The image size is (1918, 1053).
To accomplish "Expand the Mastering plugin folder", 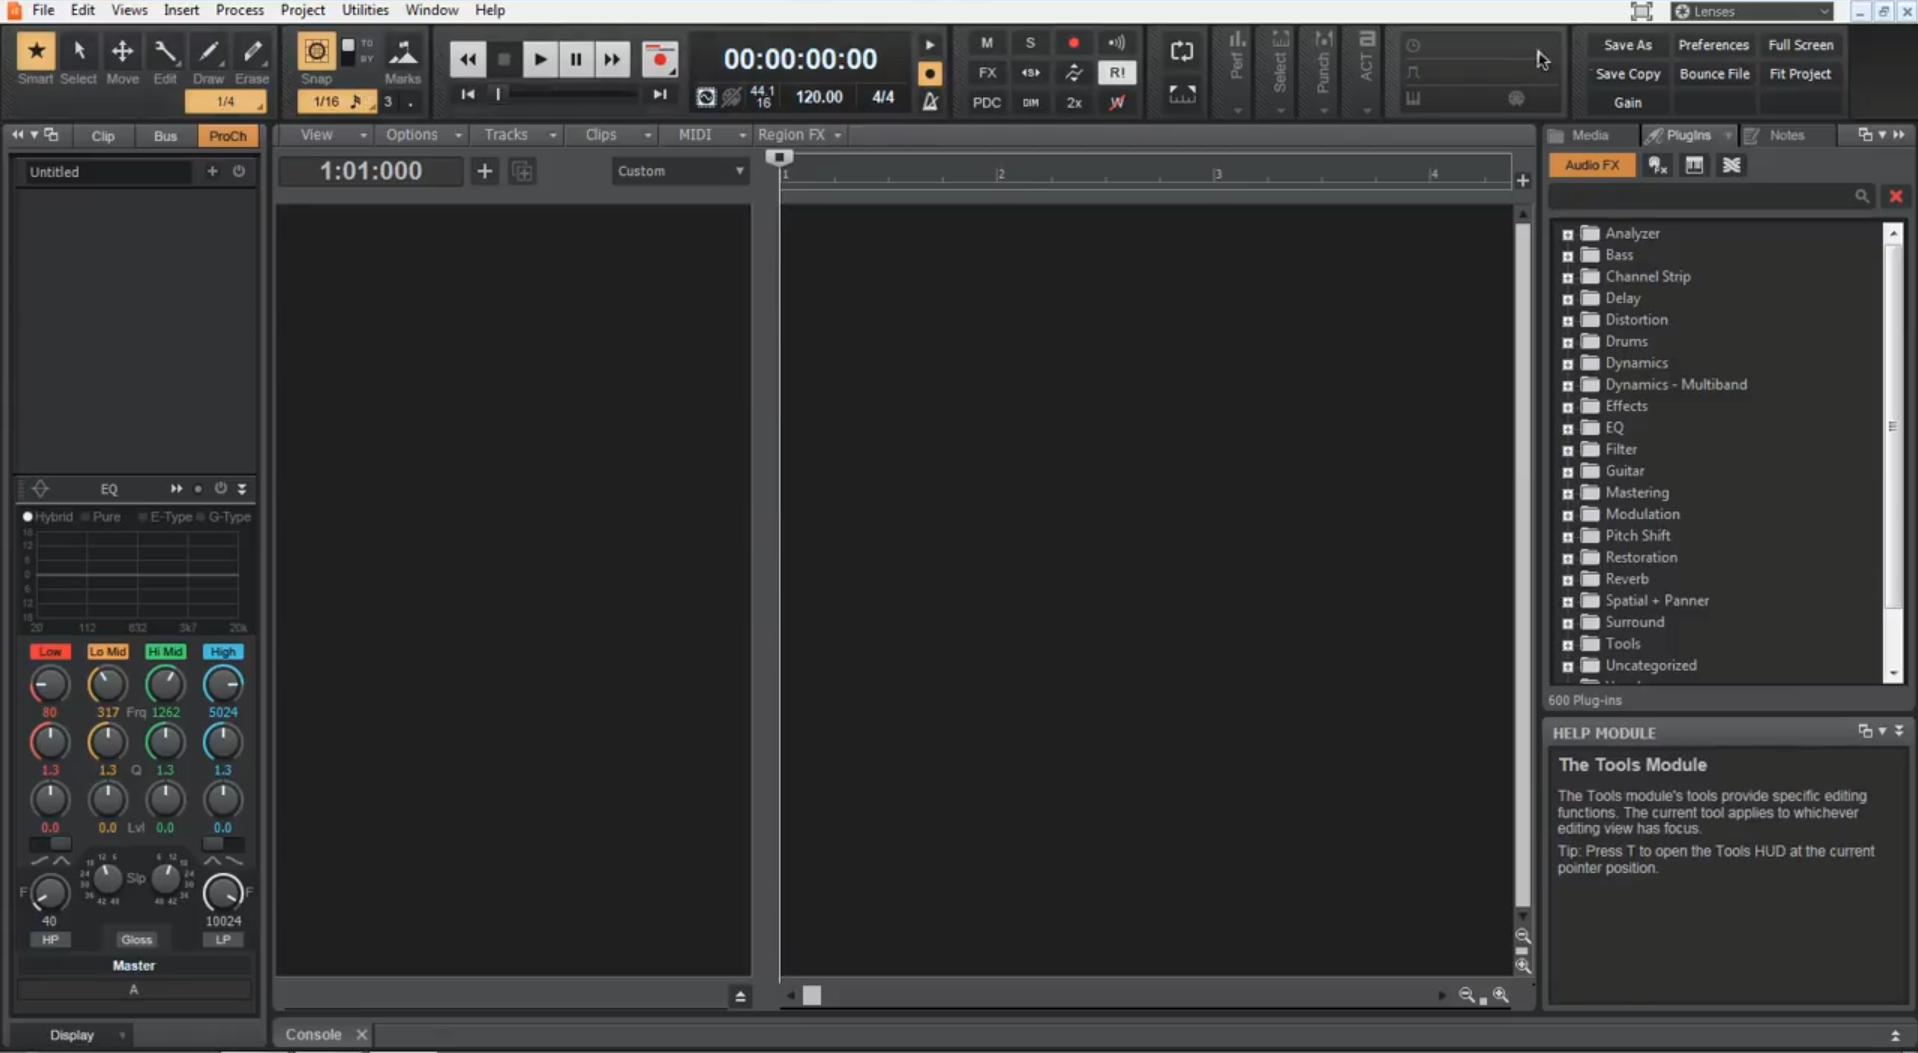I will tap(1567, 493).
